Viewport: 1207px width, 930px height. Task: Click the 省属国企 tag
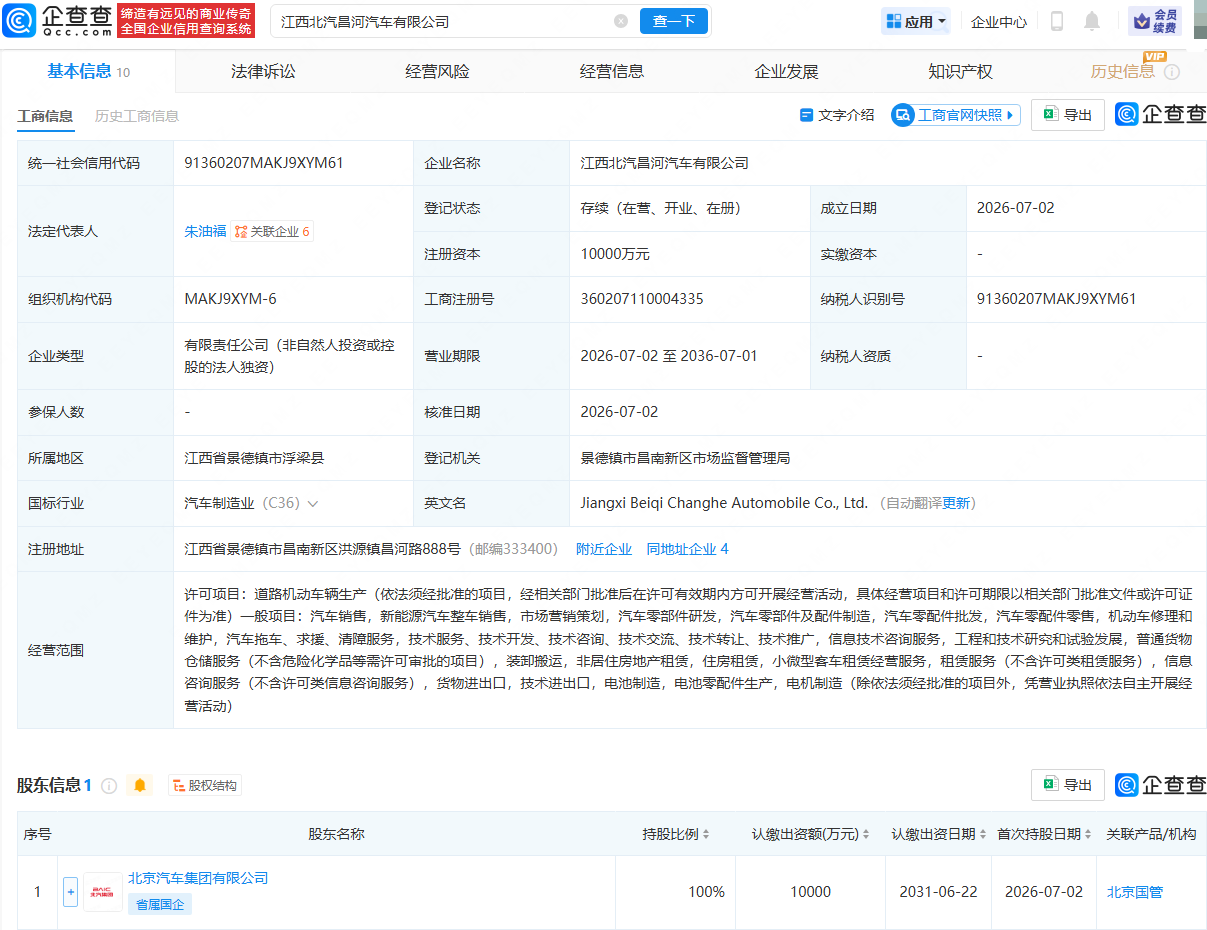[160, 904]
